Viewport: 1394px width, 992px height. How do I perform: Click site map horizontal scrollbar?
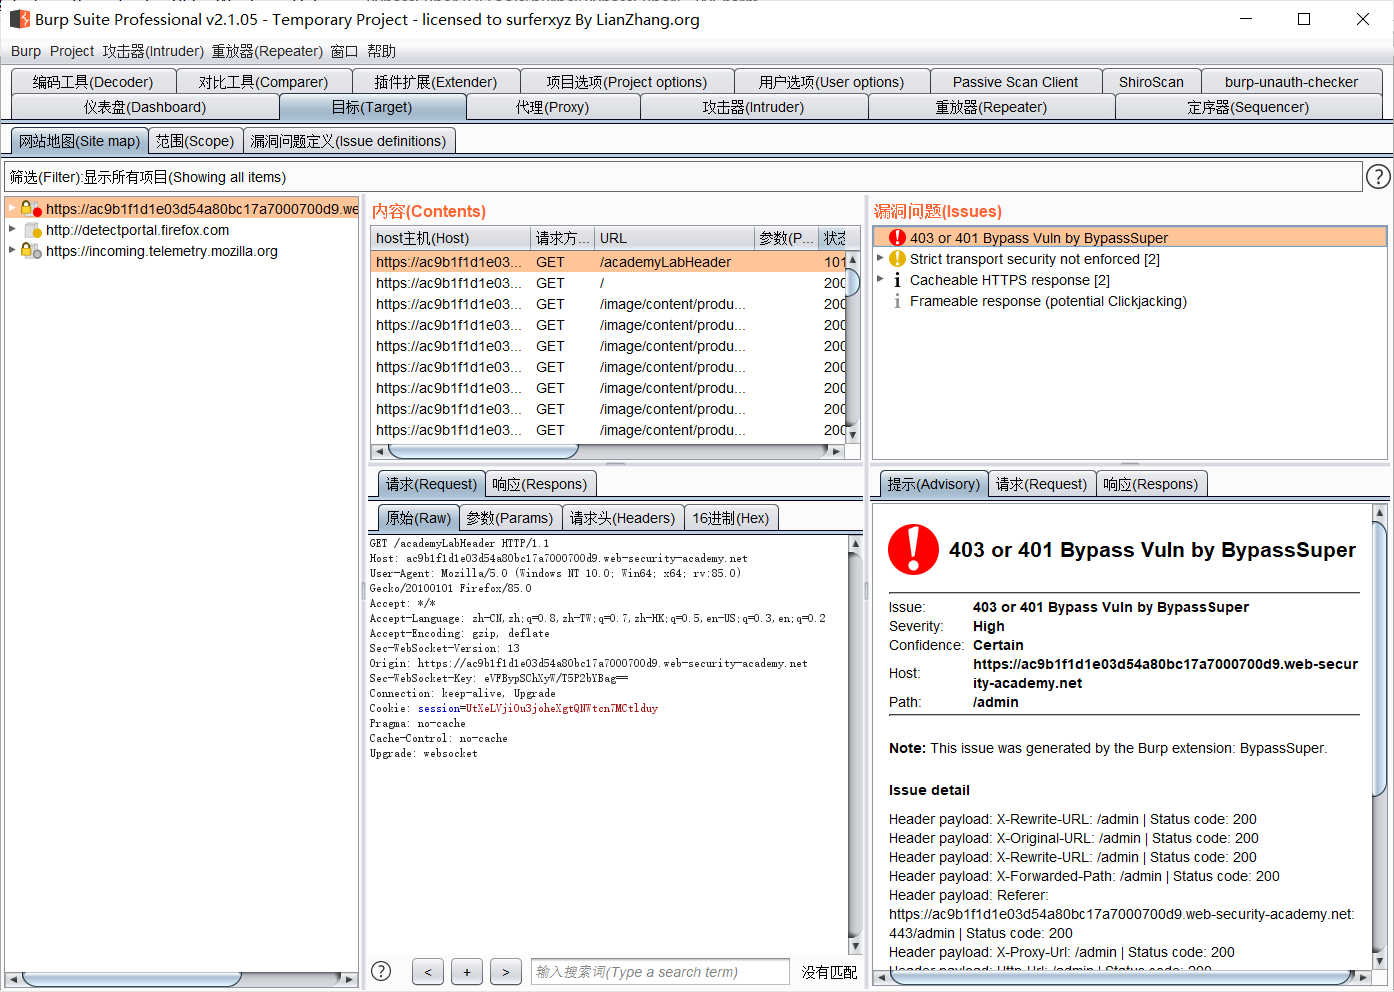click(x=181, y=979)
